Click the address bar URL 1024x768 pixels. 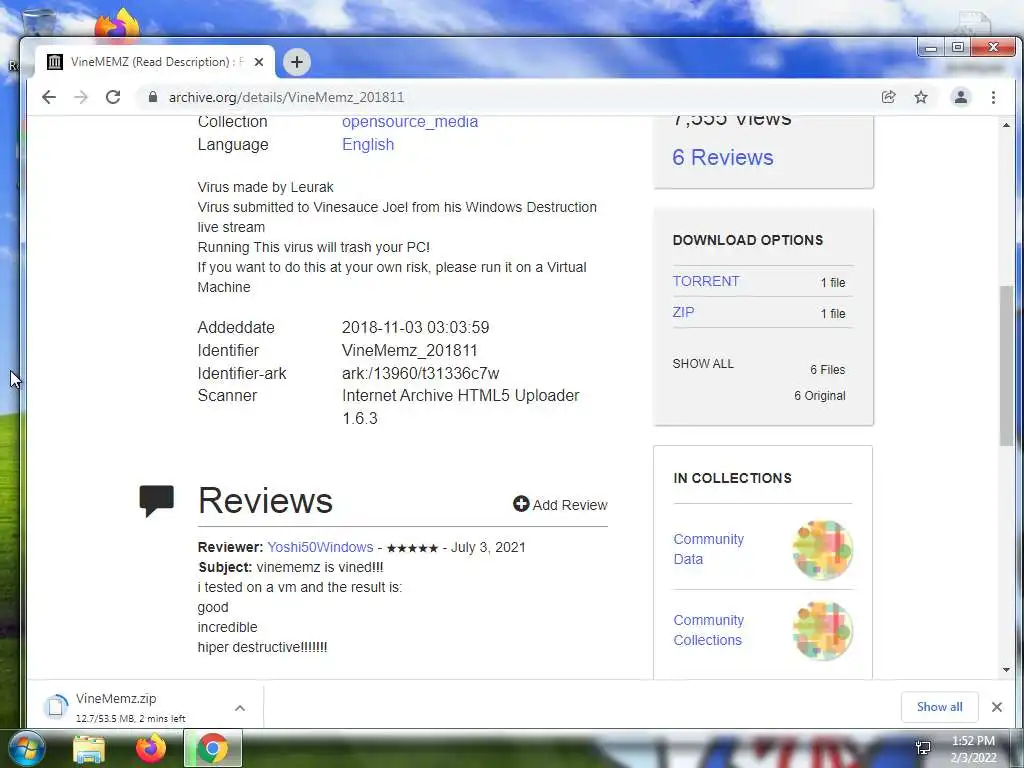coord(286,97)
